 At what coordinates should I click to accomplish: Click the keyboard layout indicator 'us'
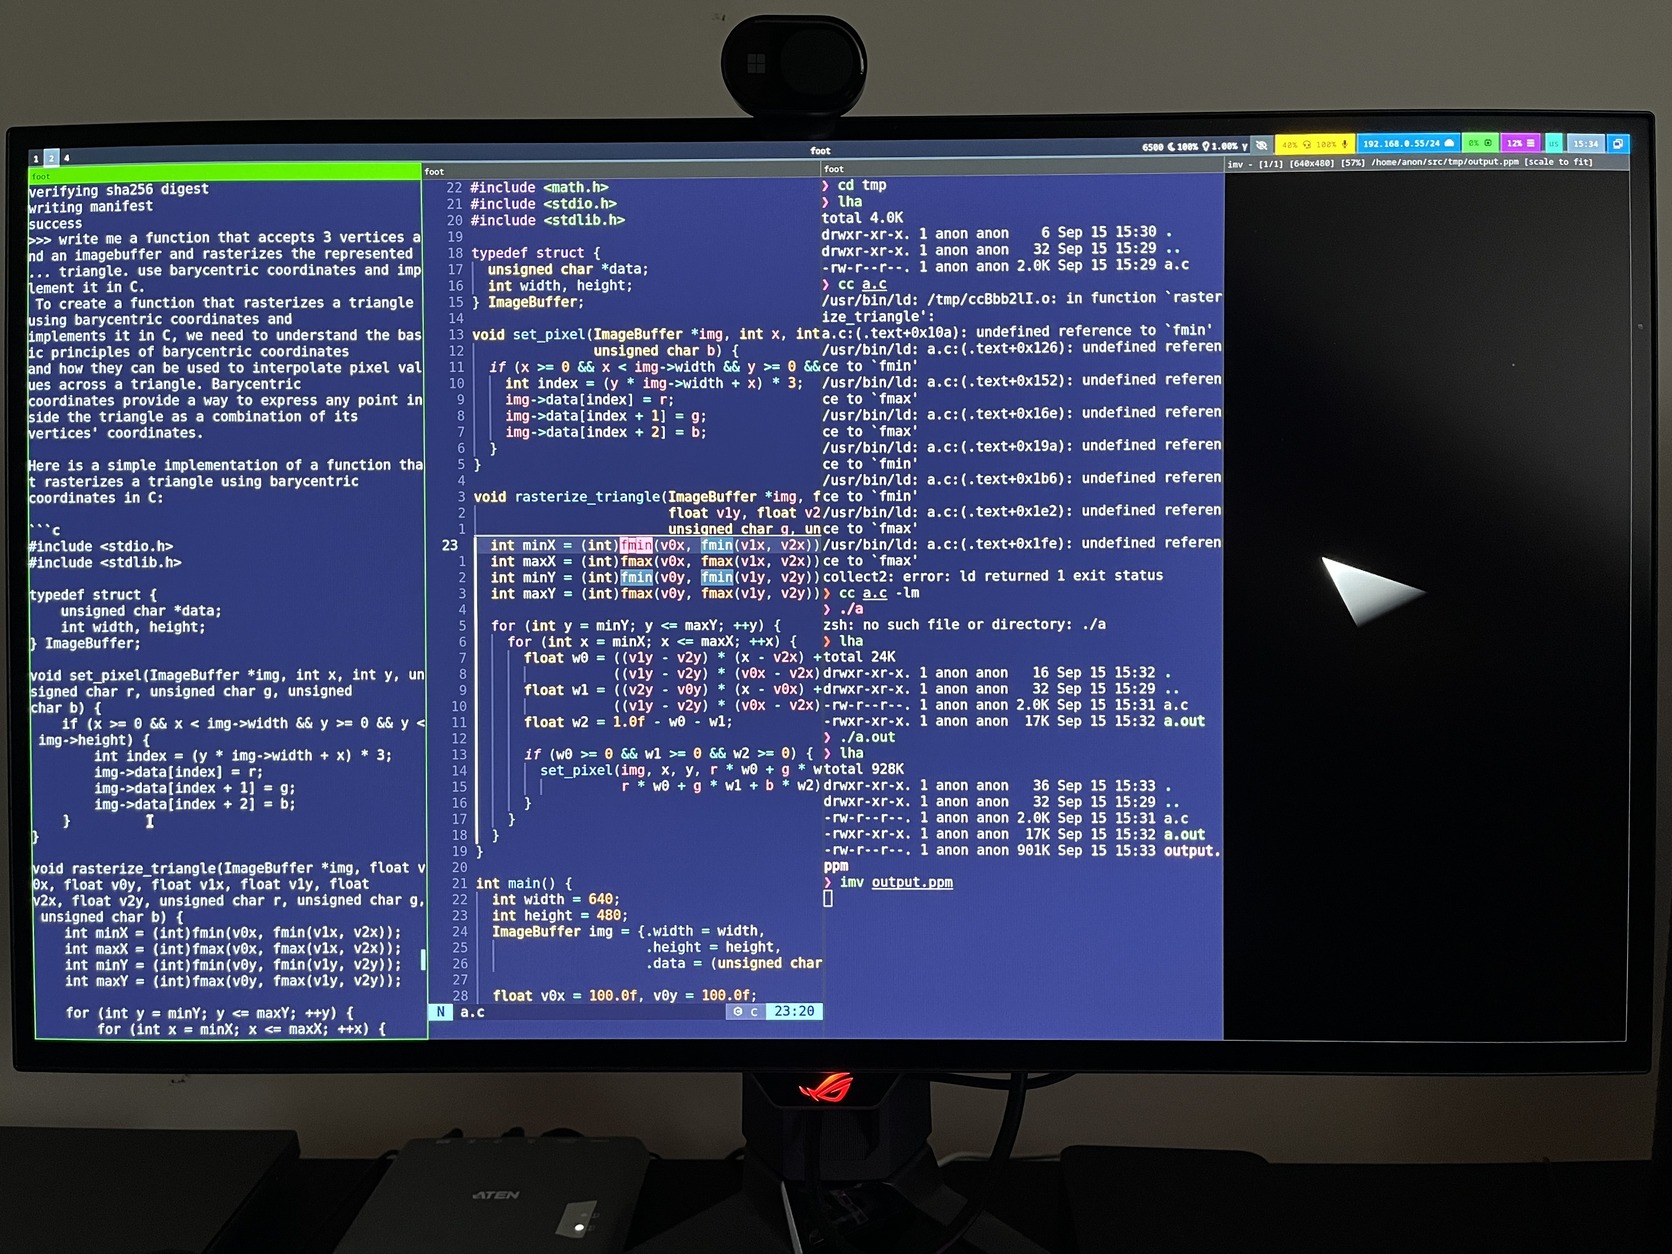pyautogui.click(x=1553, y=144)
